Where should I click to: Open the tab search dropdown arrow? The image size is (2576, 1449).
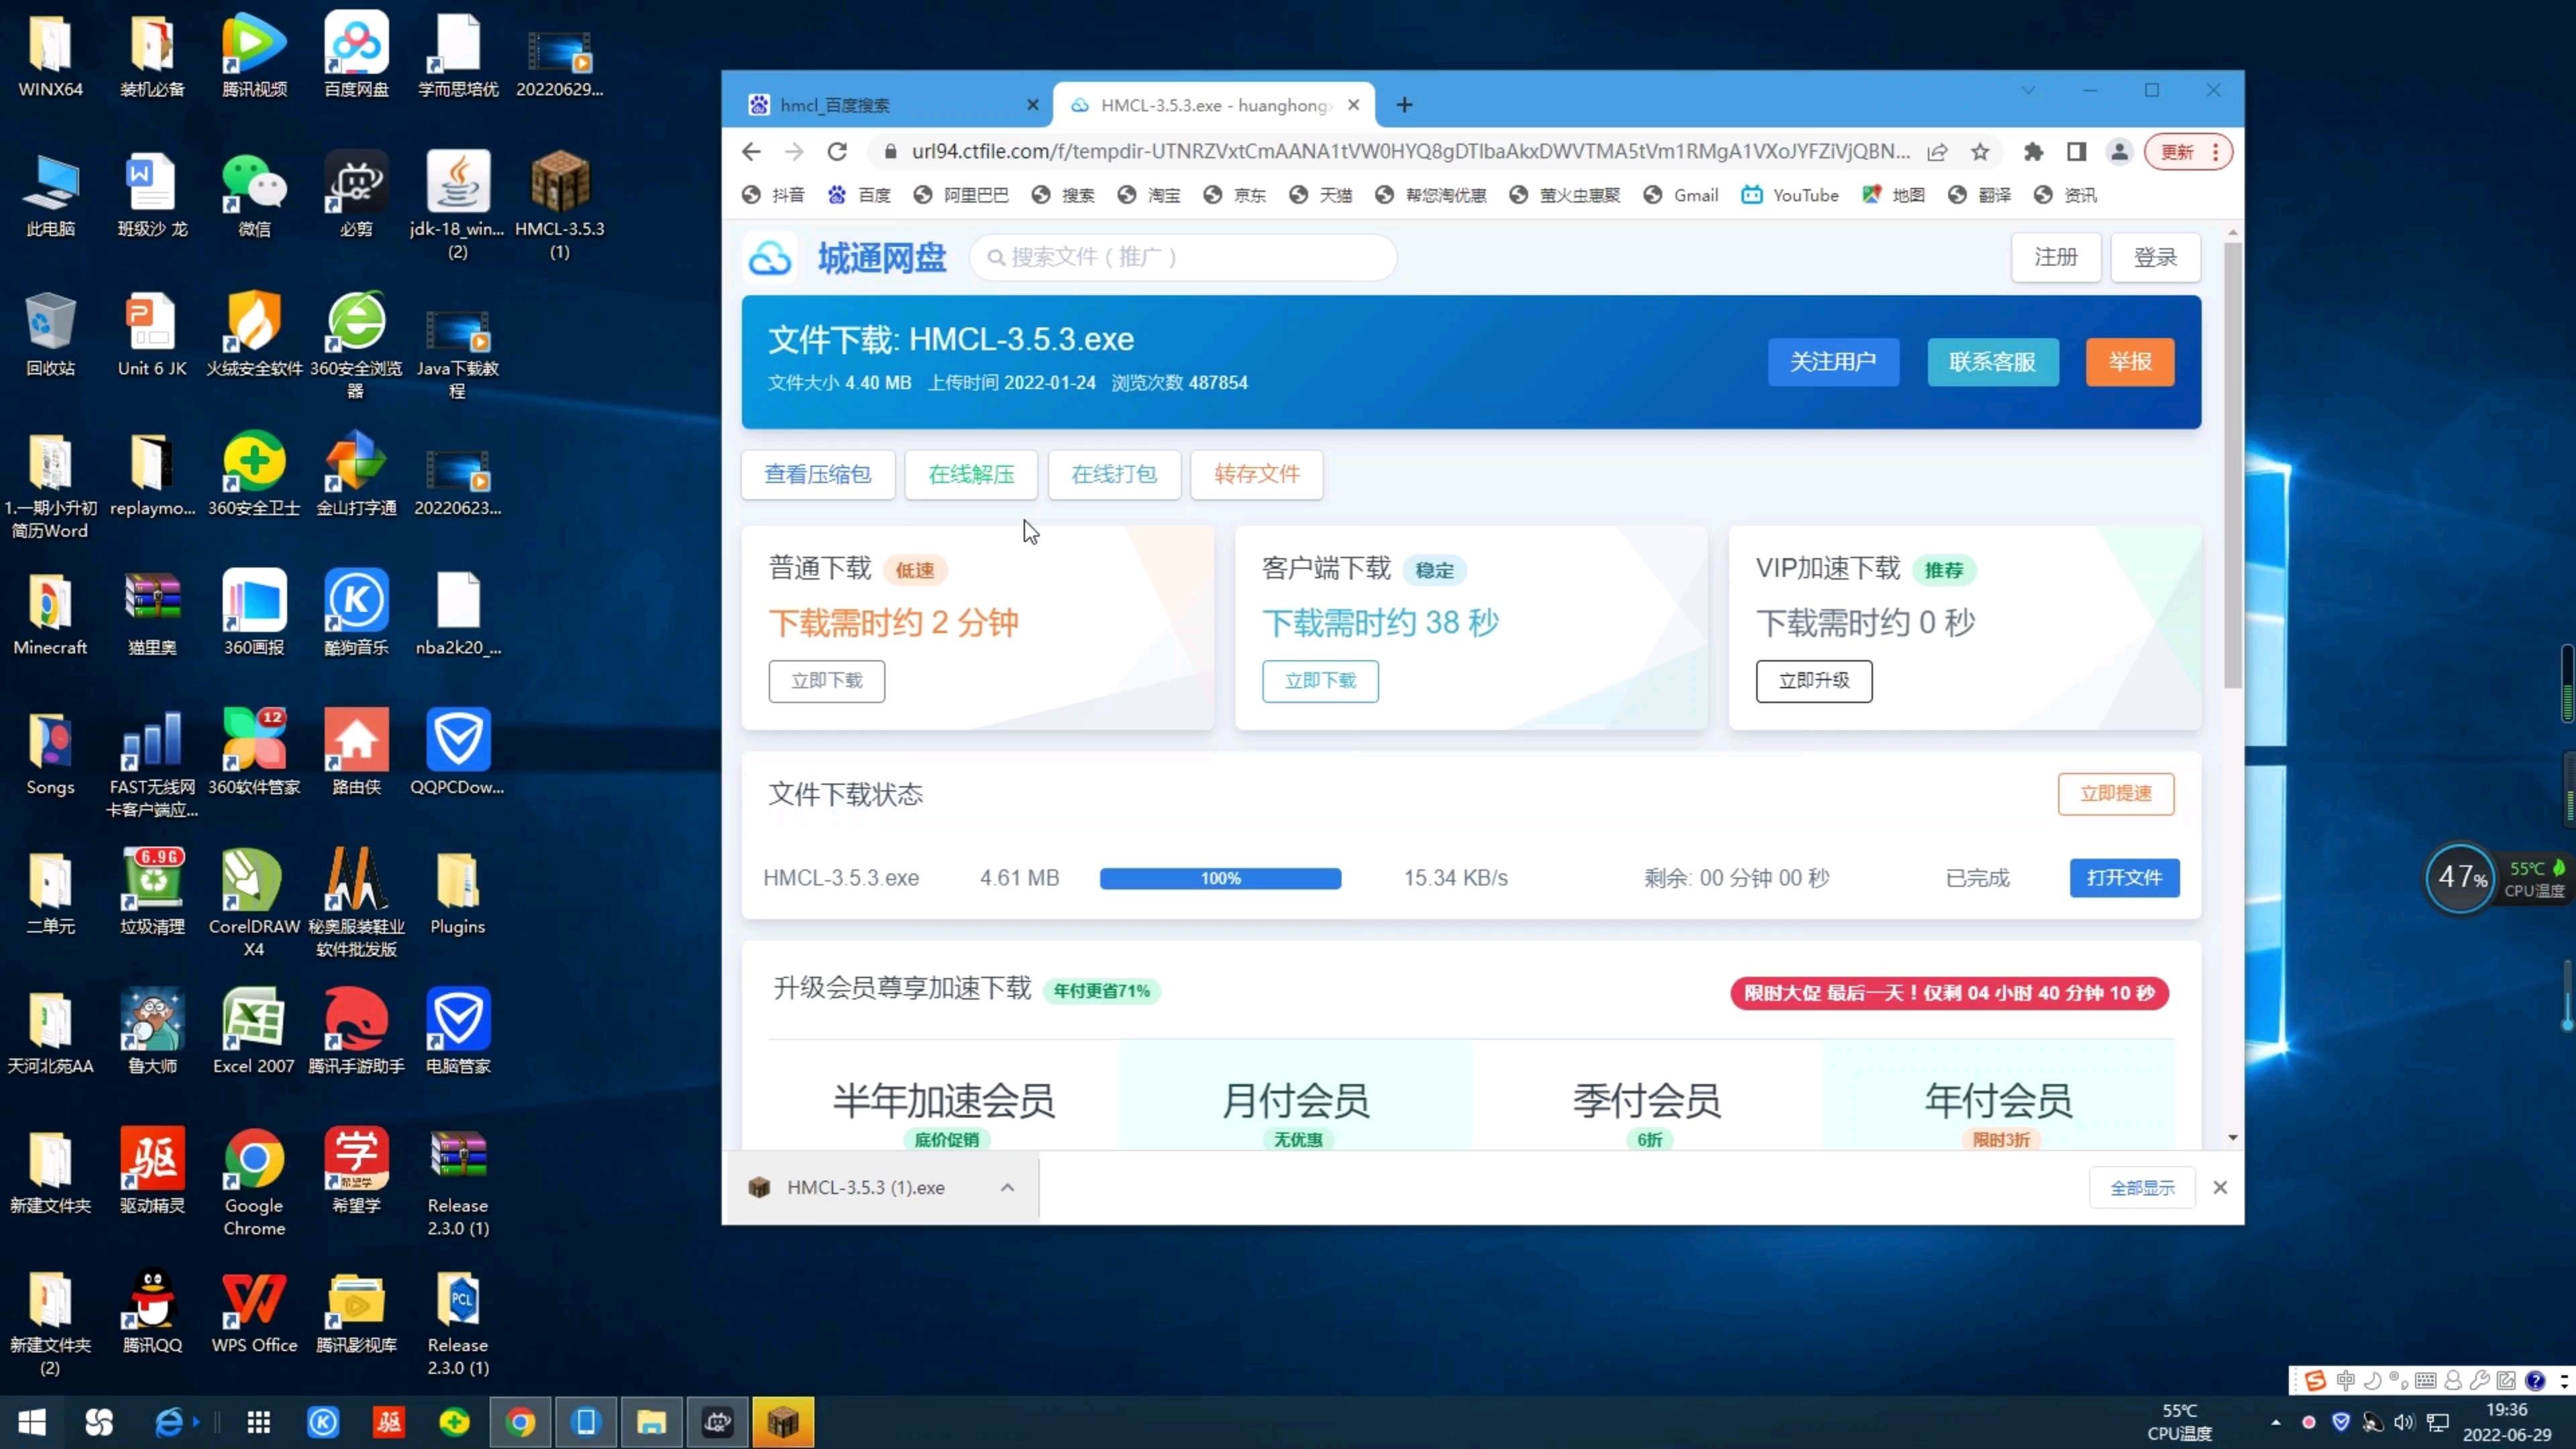(2028, 90)
